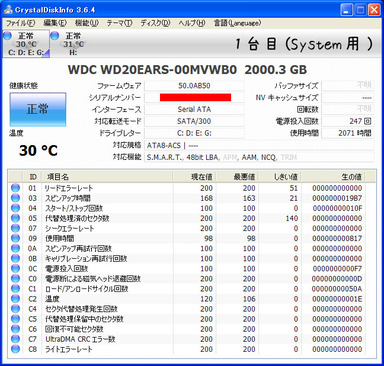The image size is (384, 366).
Task: Open the ヘルプ(H) menu
Action: tap(192, 23)
